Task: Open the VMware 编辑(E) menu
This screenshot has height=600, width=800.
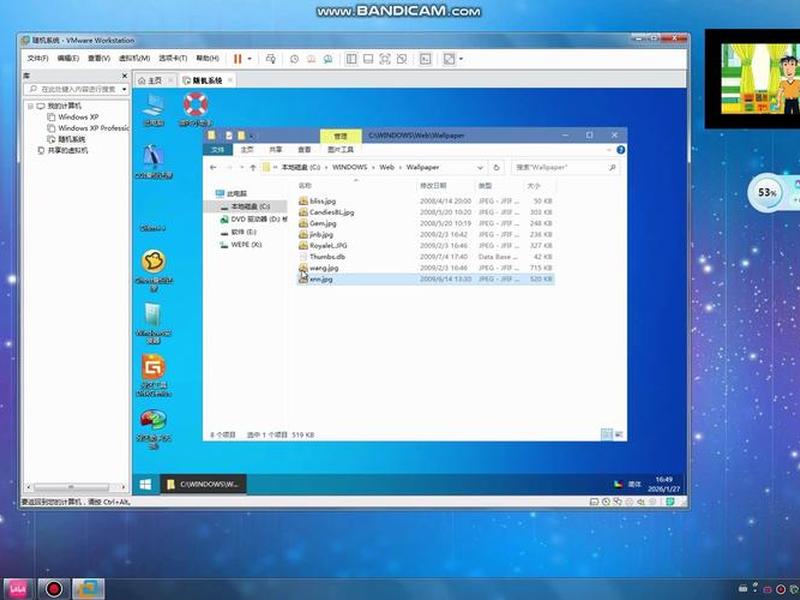Action: pyautogui.click(x=68, y=58)
